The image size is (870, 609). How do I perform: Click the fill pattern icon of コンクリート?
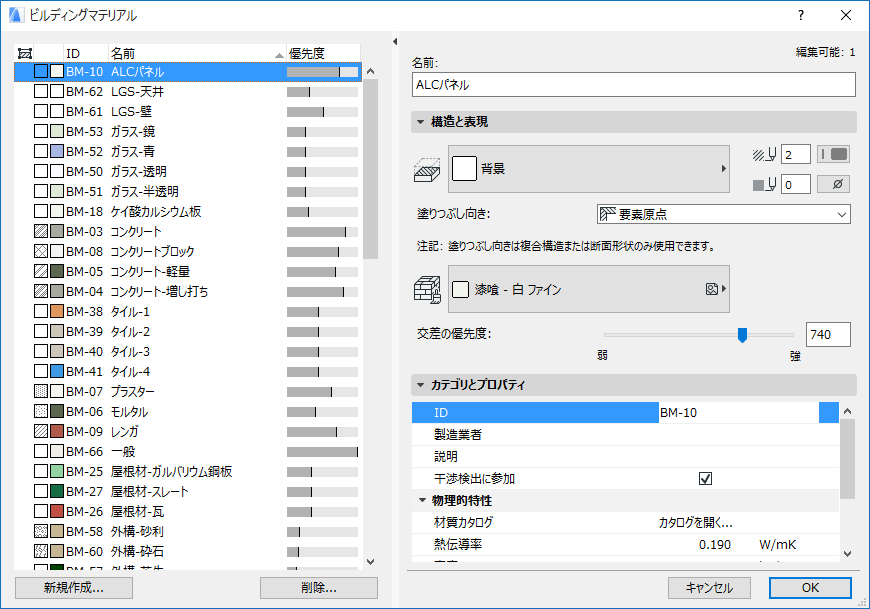pos(41,231)
